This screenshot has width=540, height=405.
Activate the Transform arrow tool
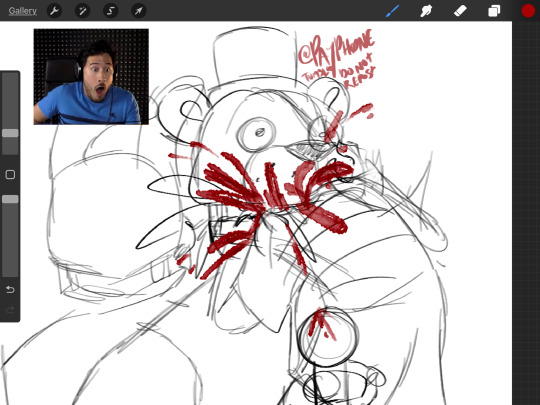[138, 11]
